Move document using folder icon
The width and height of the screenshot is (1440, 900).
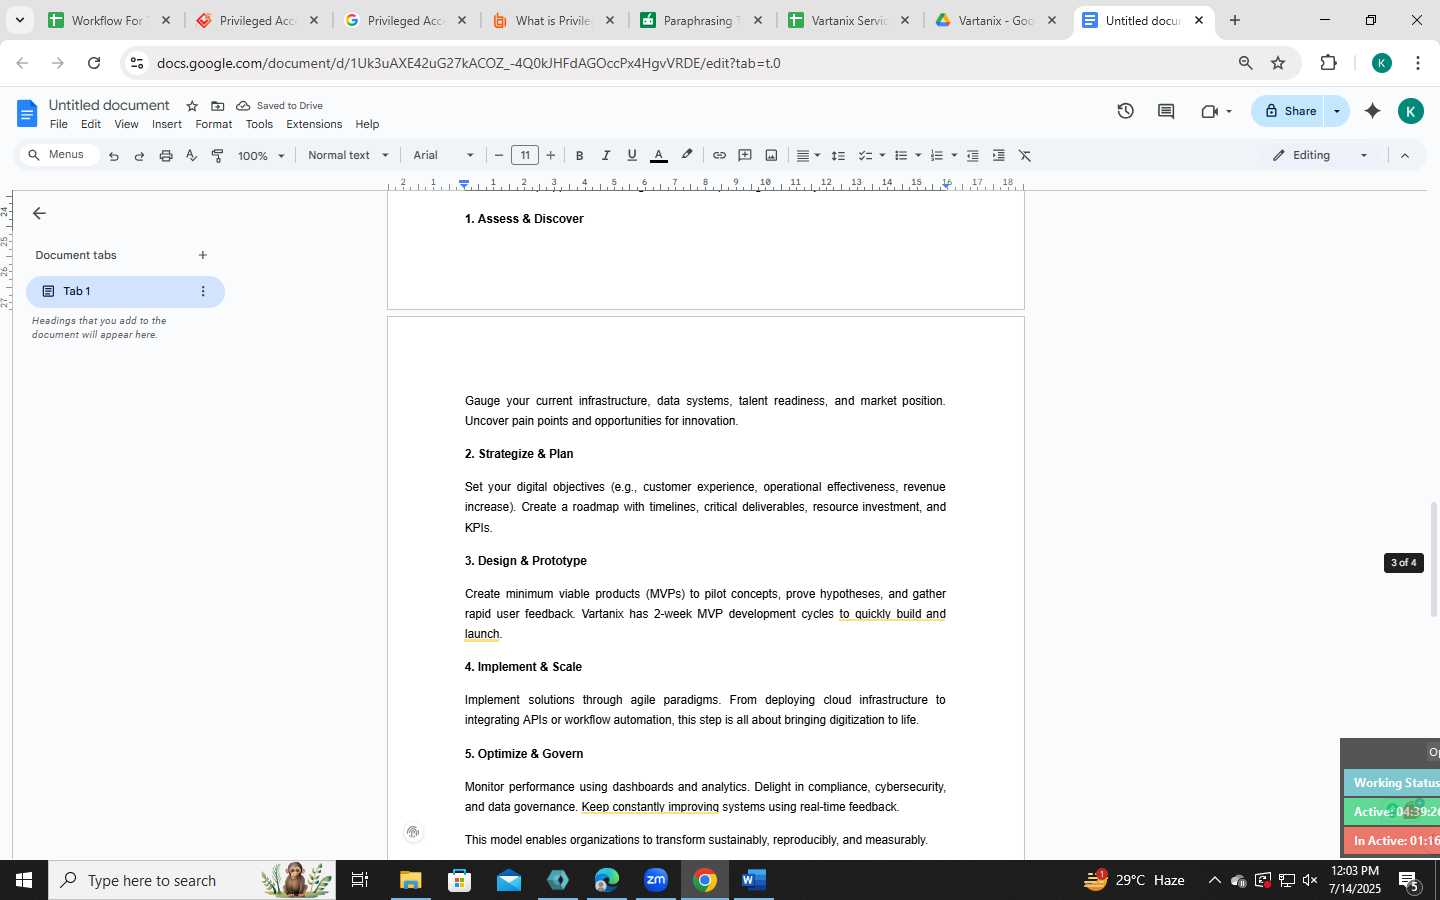(x=217, y=106)
